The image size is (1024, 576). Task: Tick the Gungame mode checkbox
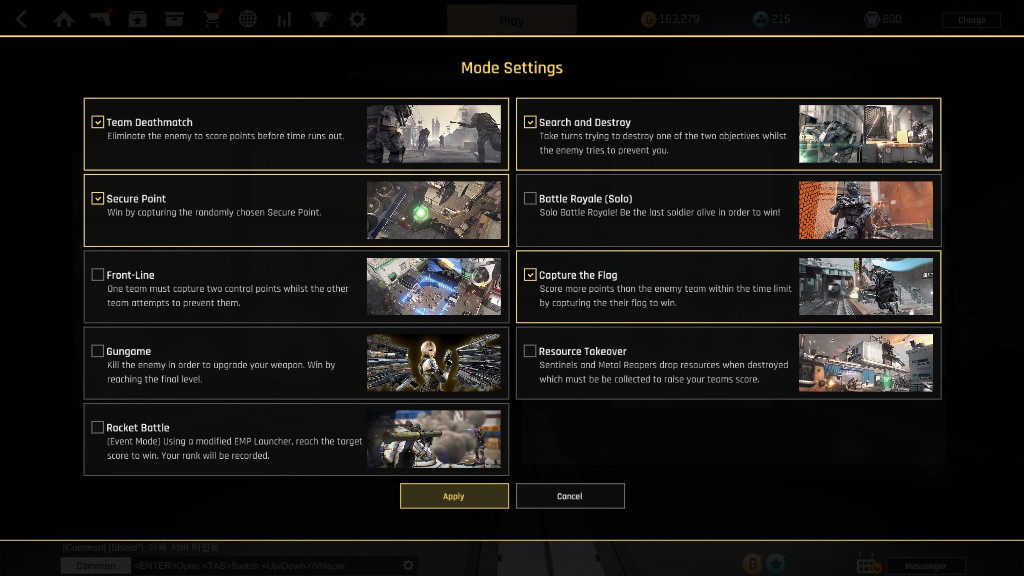[x=97, y=351]
